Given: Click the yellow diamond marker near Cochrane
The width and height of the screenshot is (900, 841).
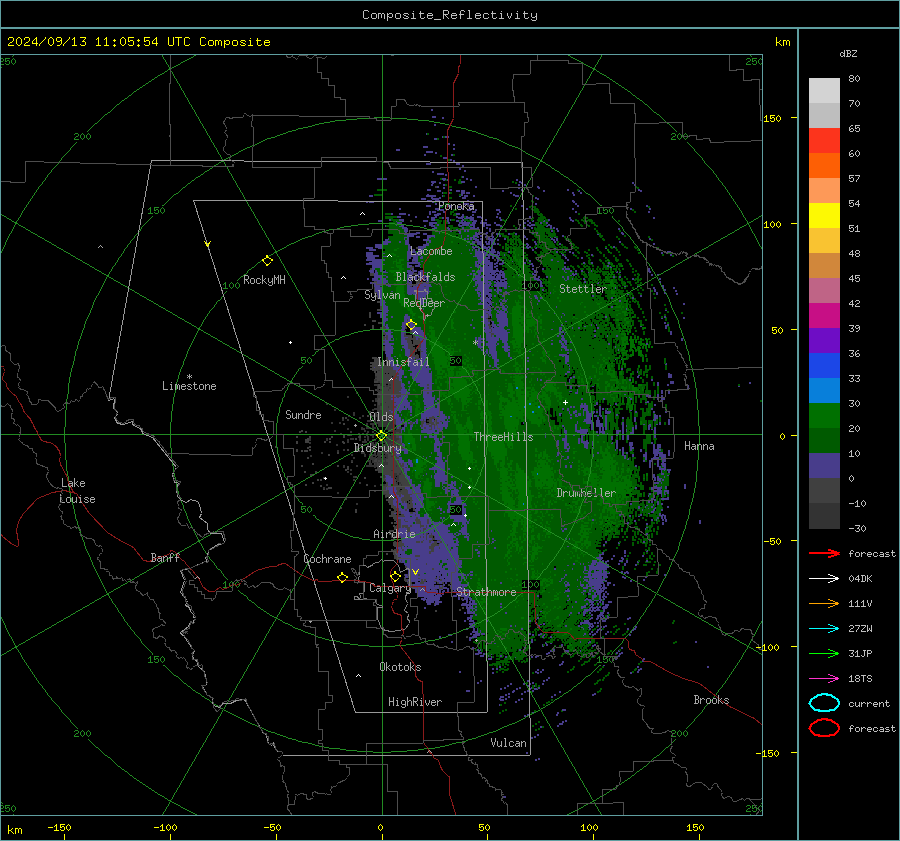Looking at the screenshot, I should click(x=343, y=577).
